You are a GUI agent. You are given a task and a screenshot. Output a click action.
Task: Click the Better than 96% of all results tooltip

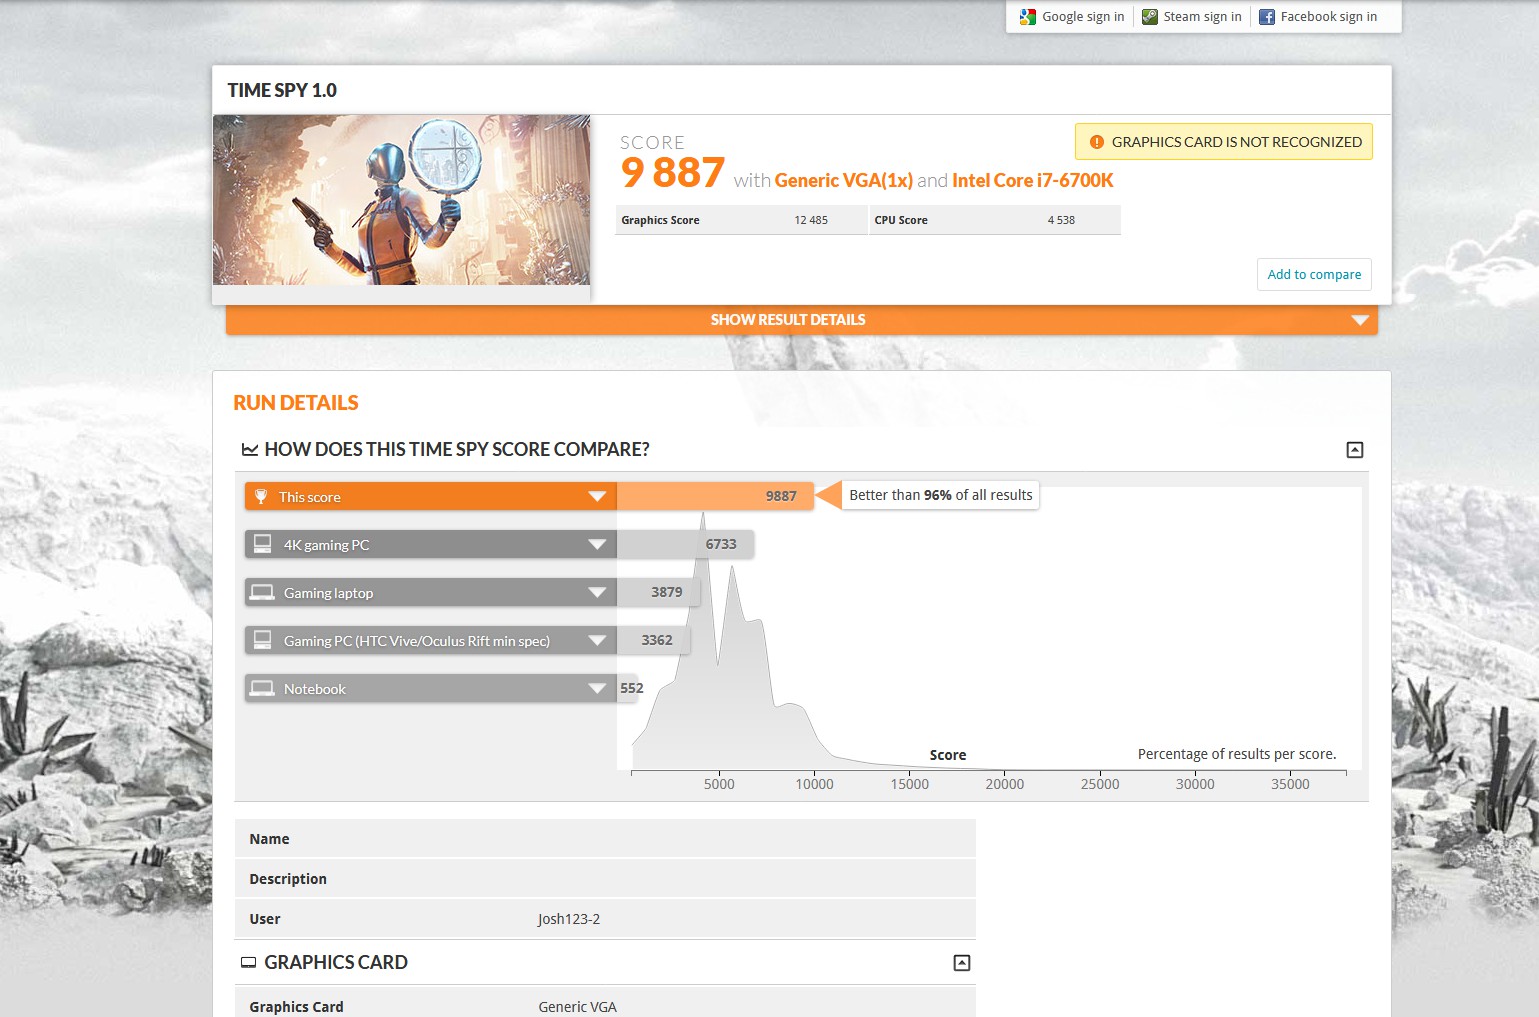(x=940, y=495)
